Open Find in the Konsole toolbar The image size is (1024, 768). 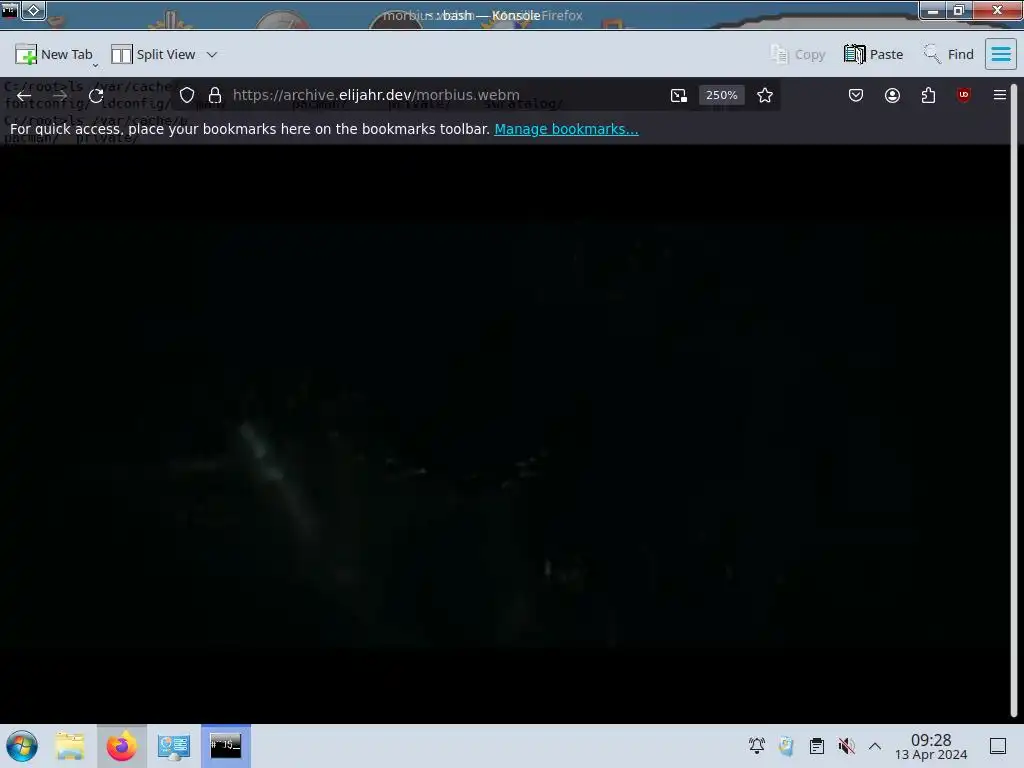pos(948,54)
